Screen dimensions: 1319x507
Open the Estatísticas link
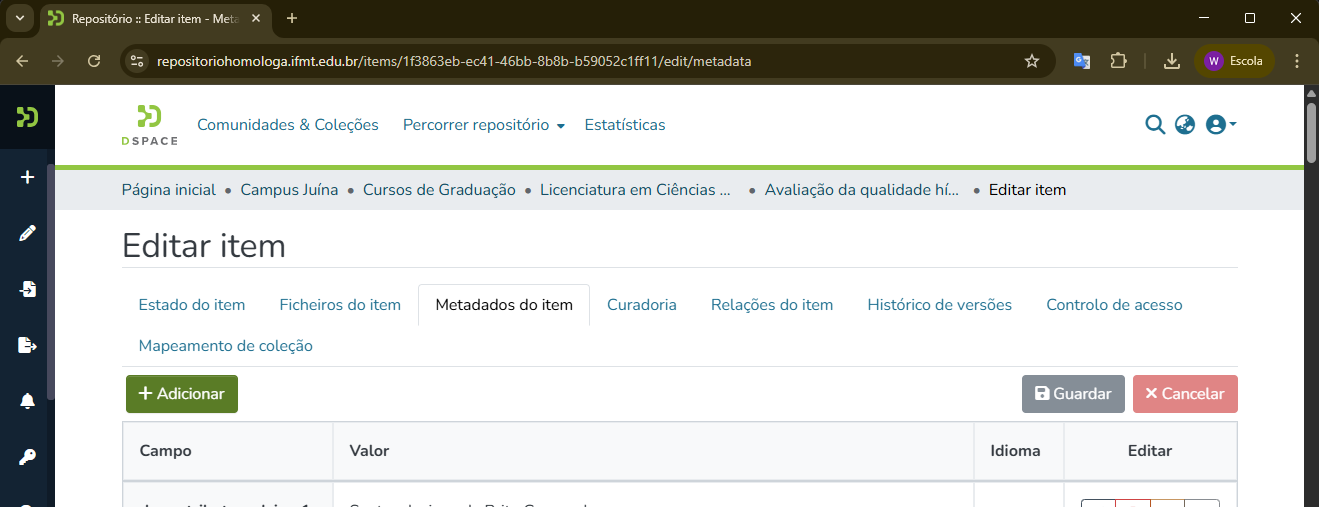[x=625, y=125]
